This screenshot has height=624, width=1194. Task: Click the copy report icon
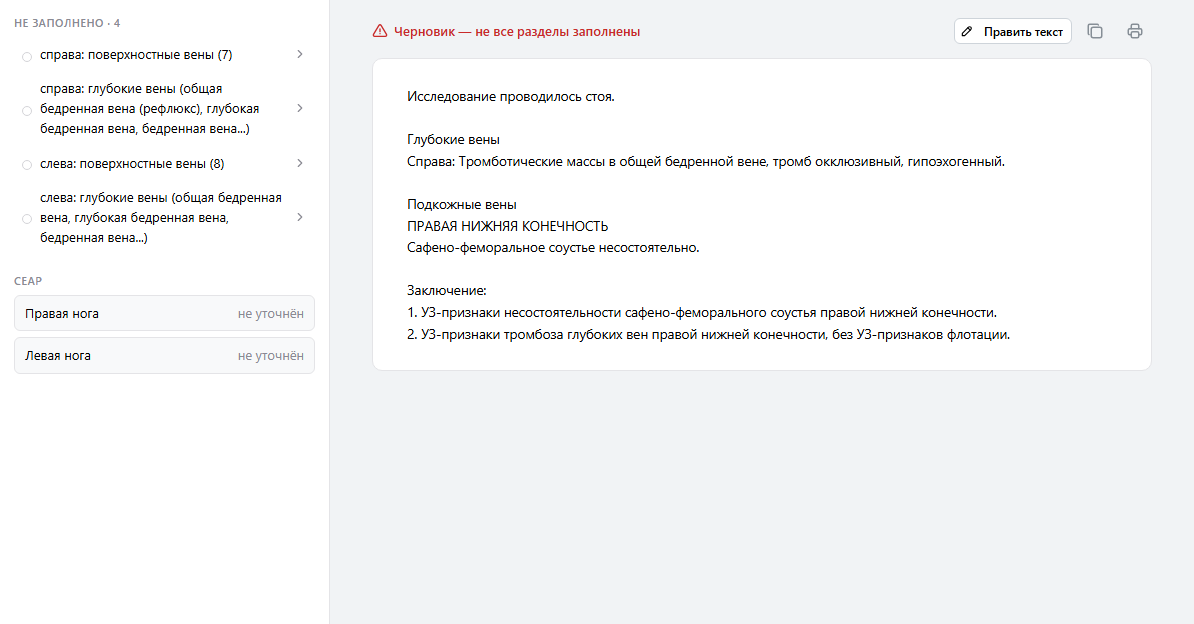1095,31
